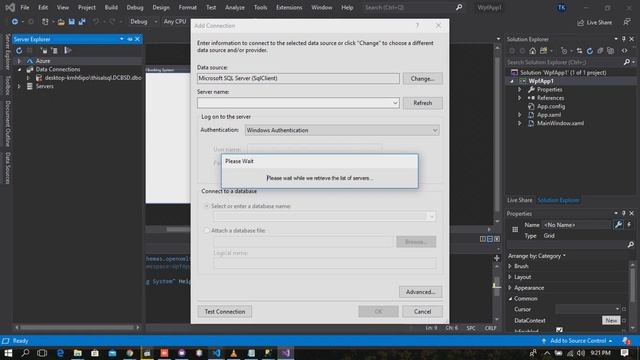This screenshot has width=640, height=360.
Task: Open the Build menu
Action: click(111, 7)
